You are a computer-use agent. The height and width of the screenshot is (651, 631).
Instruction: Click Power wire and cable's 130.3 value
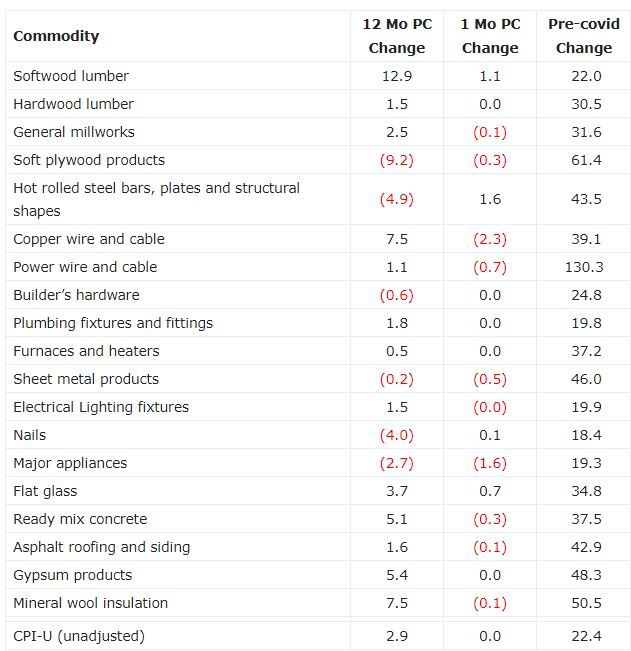pyautogui.click(x=584, y=267)
